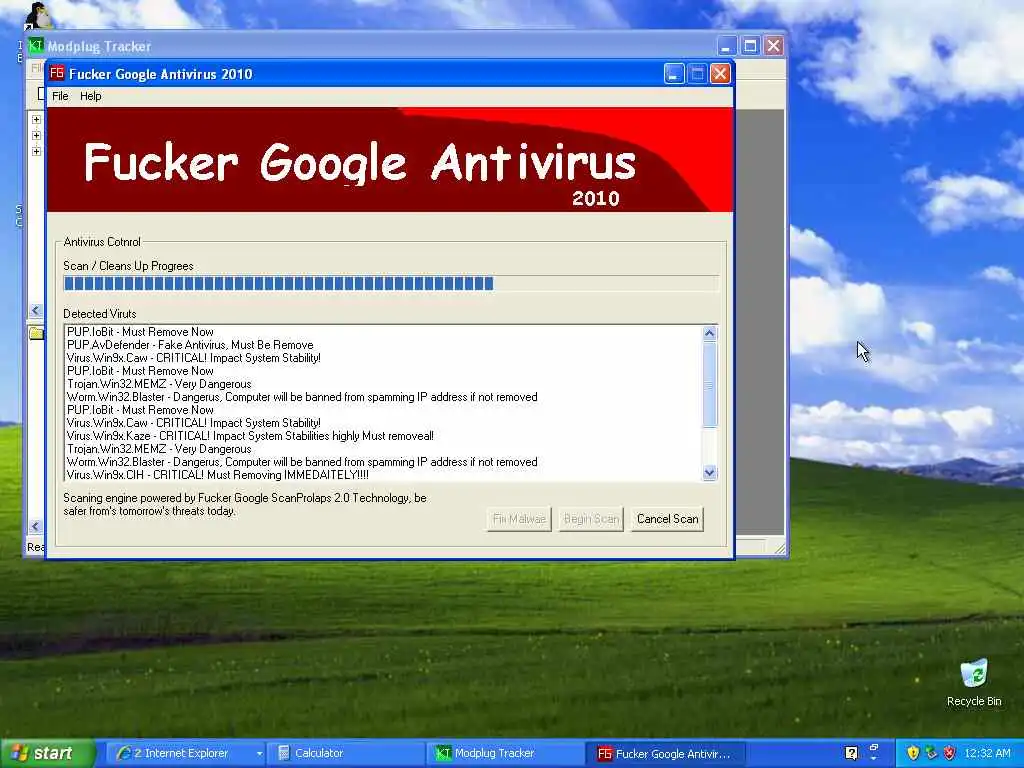Image resolution: width=1024 pixels, height=768 pixels.
Task: Click the detected list scrollbar thumb
Action: 710,385
